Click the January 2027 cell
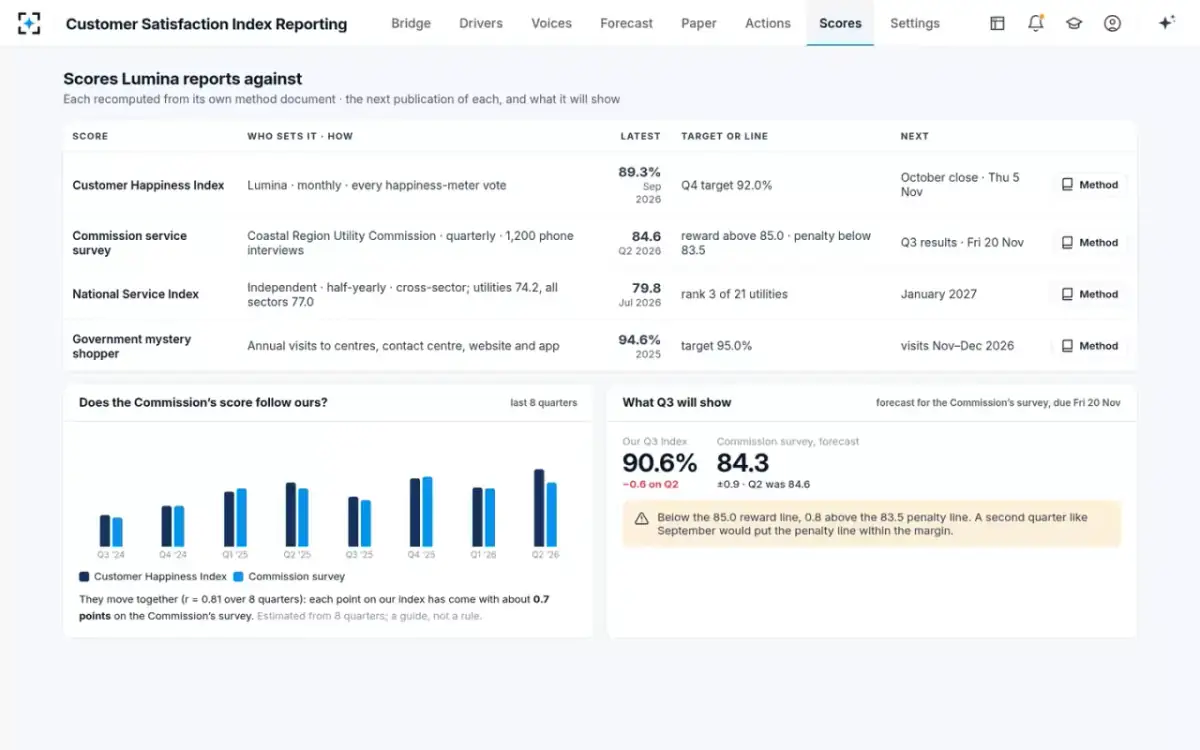 (941, 295)
